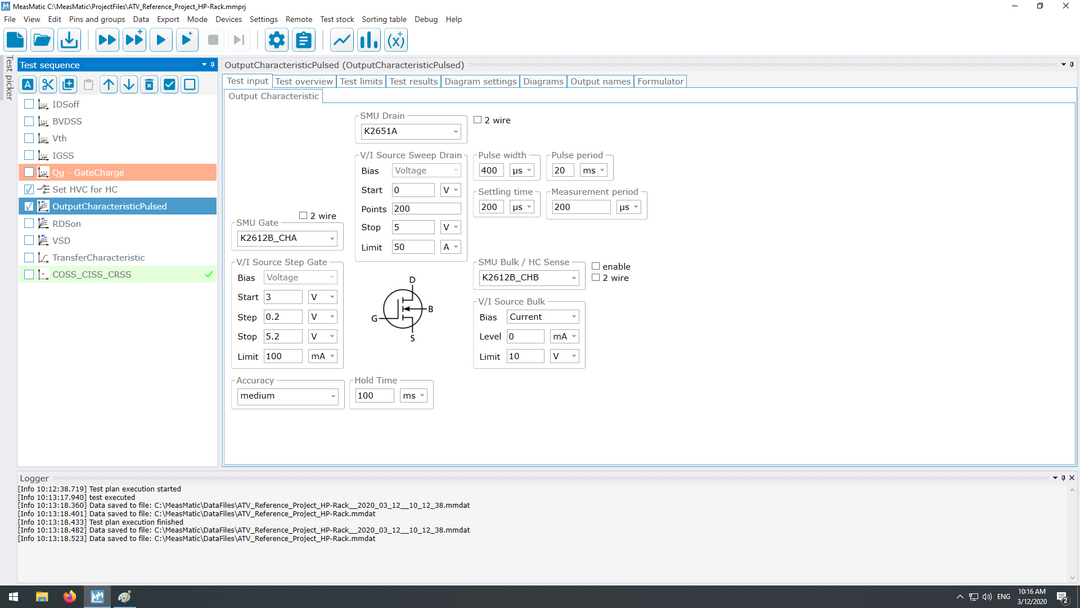Click the bar chart statistics icon
1080x608 pixels.
click(369, 40)
